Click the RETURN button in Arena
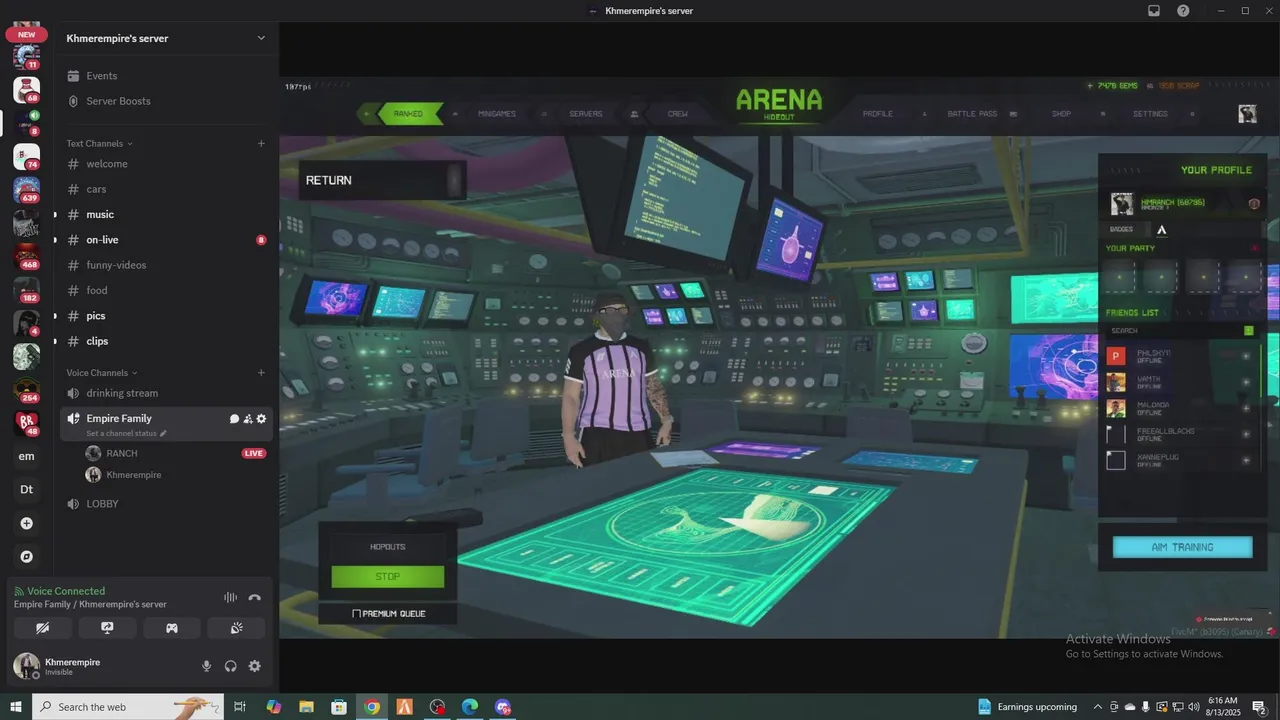Viewport: 1280px width, 720px height. (382, 180)
